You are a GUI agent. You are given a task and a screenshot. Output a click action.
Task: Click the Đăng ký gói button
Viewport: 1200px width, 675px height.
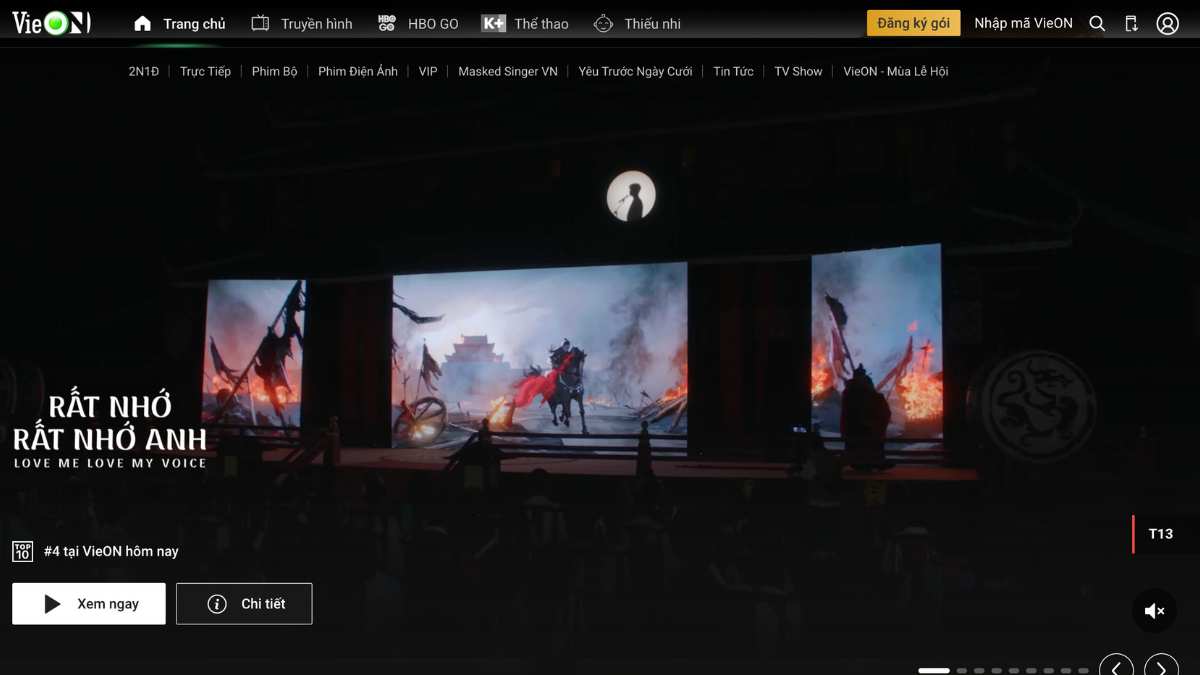pos(913,23)
